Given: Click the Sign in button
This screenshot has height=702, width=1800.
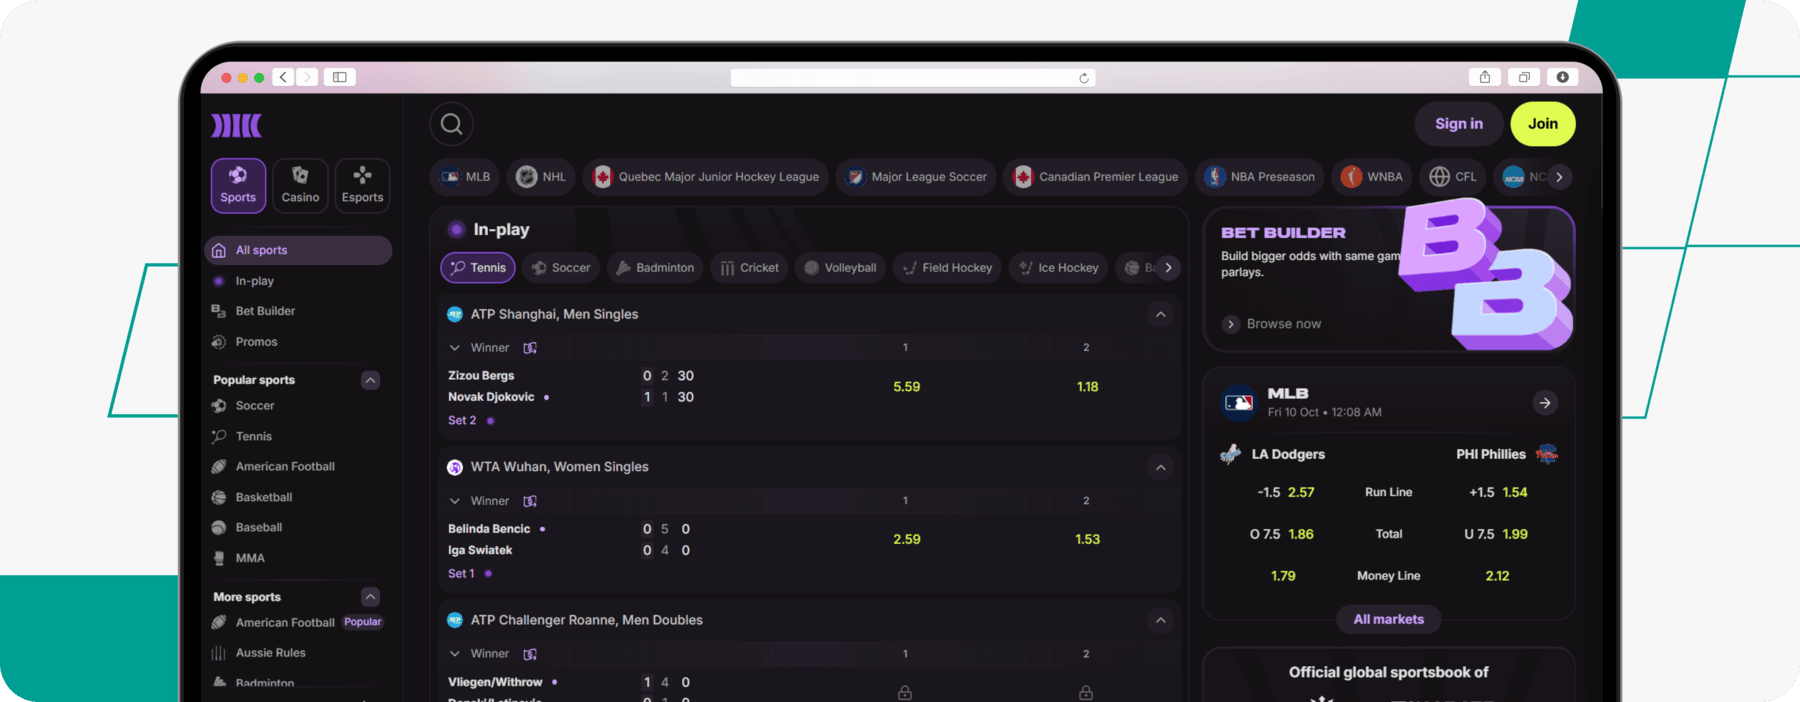Looking at the screenshot, I should click(x=1459, y=124).
